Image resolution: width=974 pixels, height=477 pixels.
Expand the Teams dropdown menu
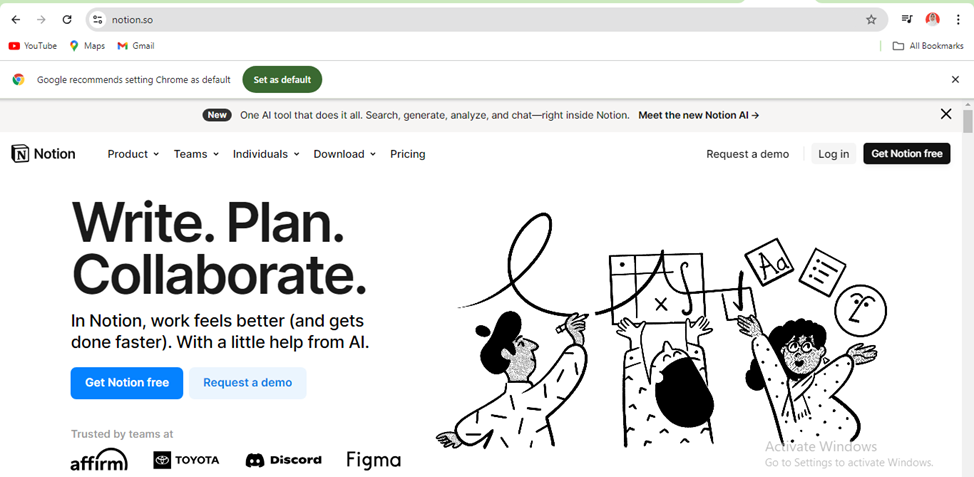click(x=196, y=154)
